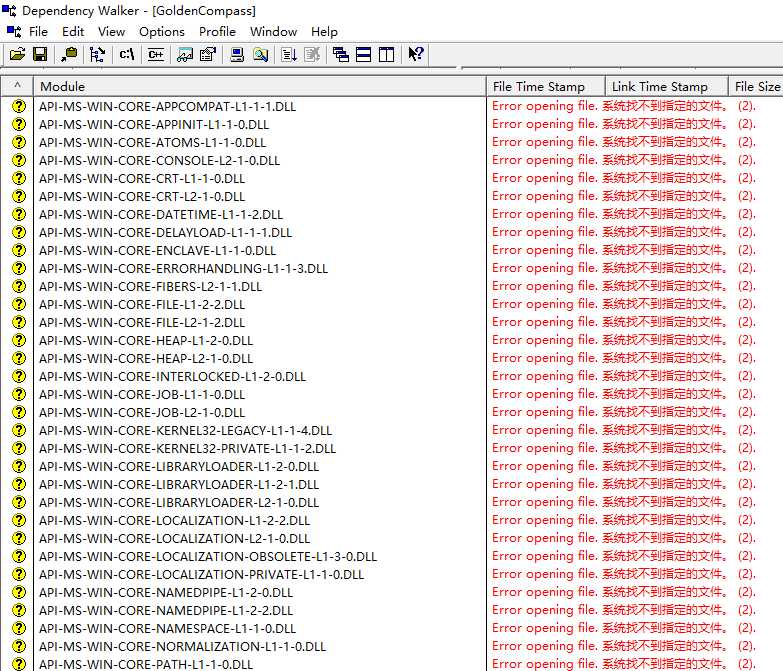The width and height of the screenshot is (783, 671).
Task: Click the Dependency Walker title bar icon
Action: point(9,10)
